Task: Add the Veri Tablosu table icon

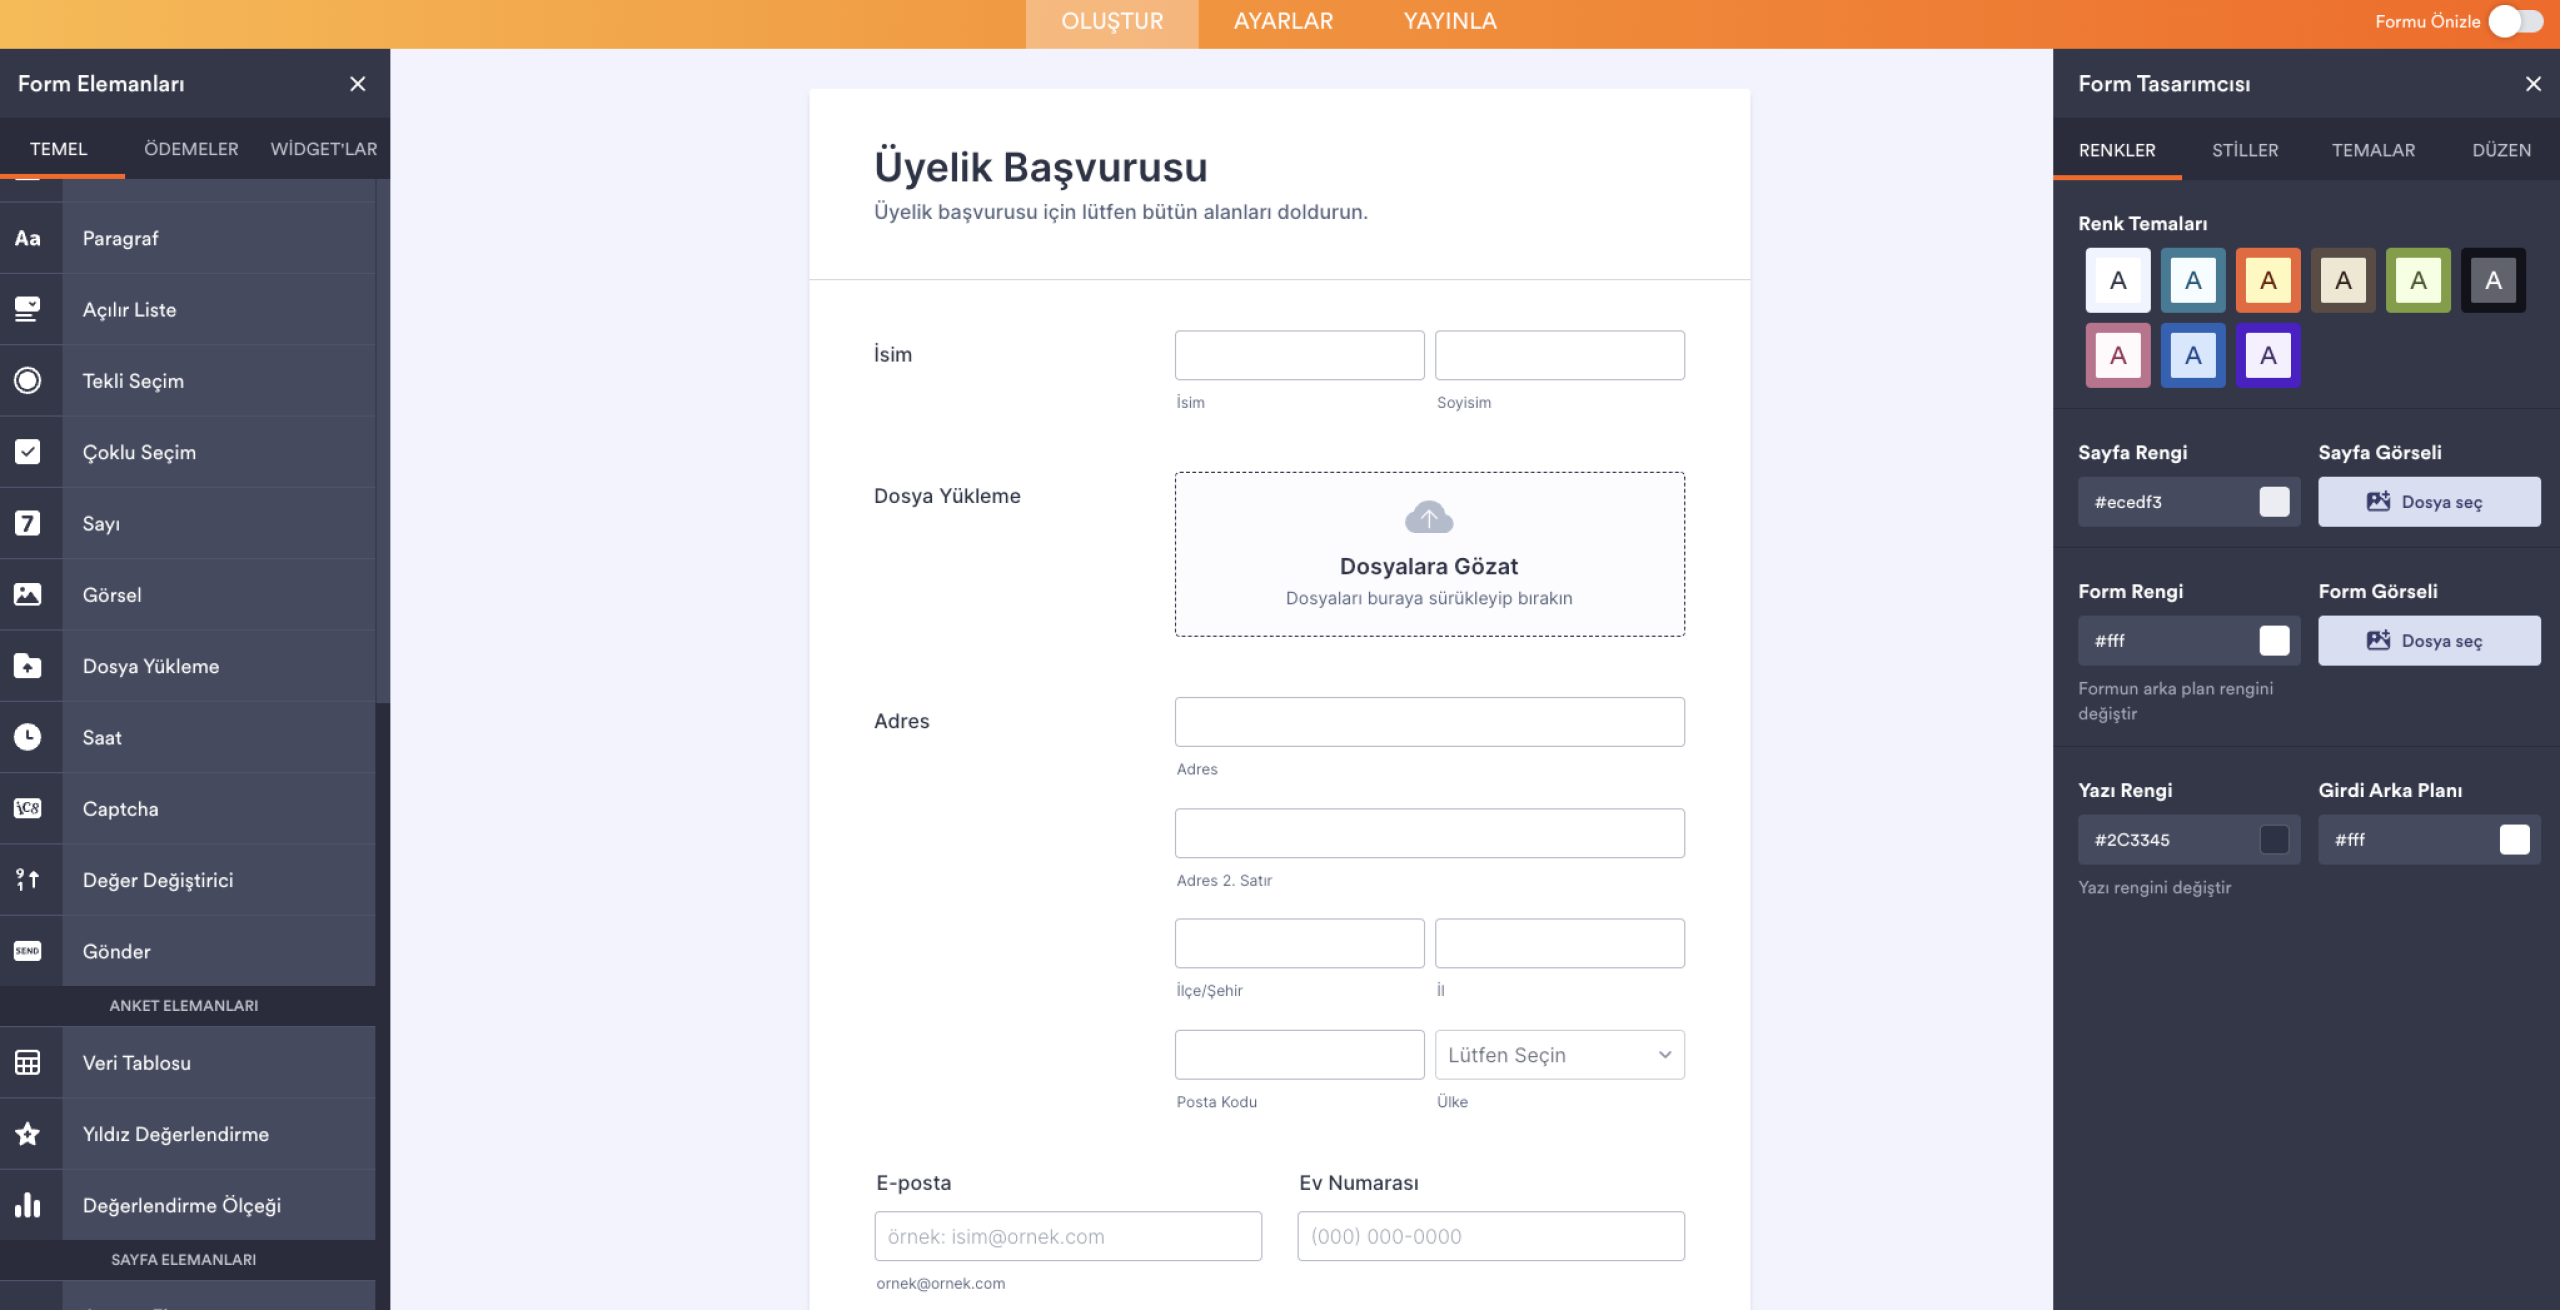Action: (x=28, y=1062)
